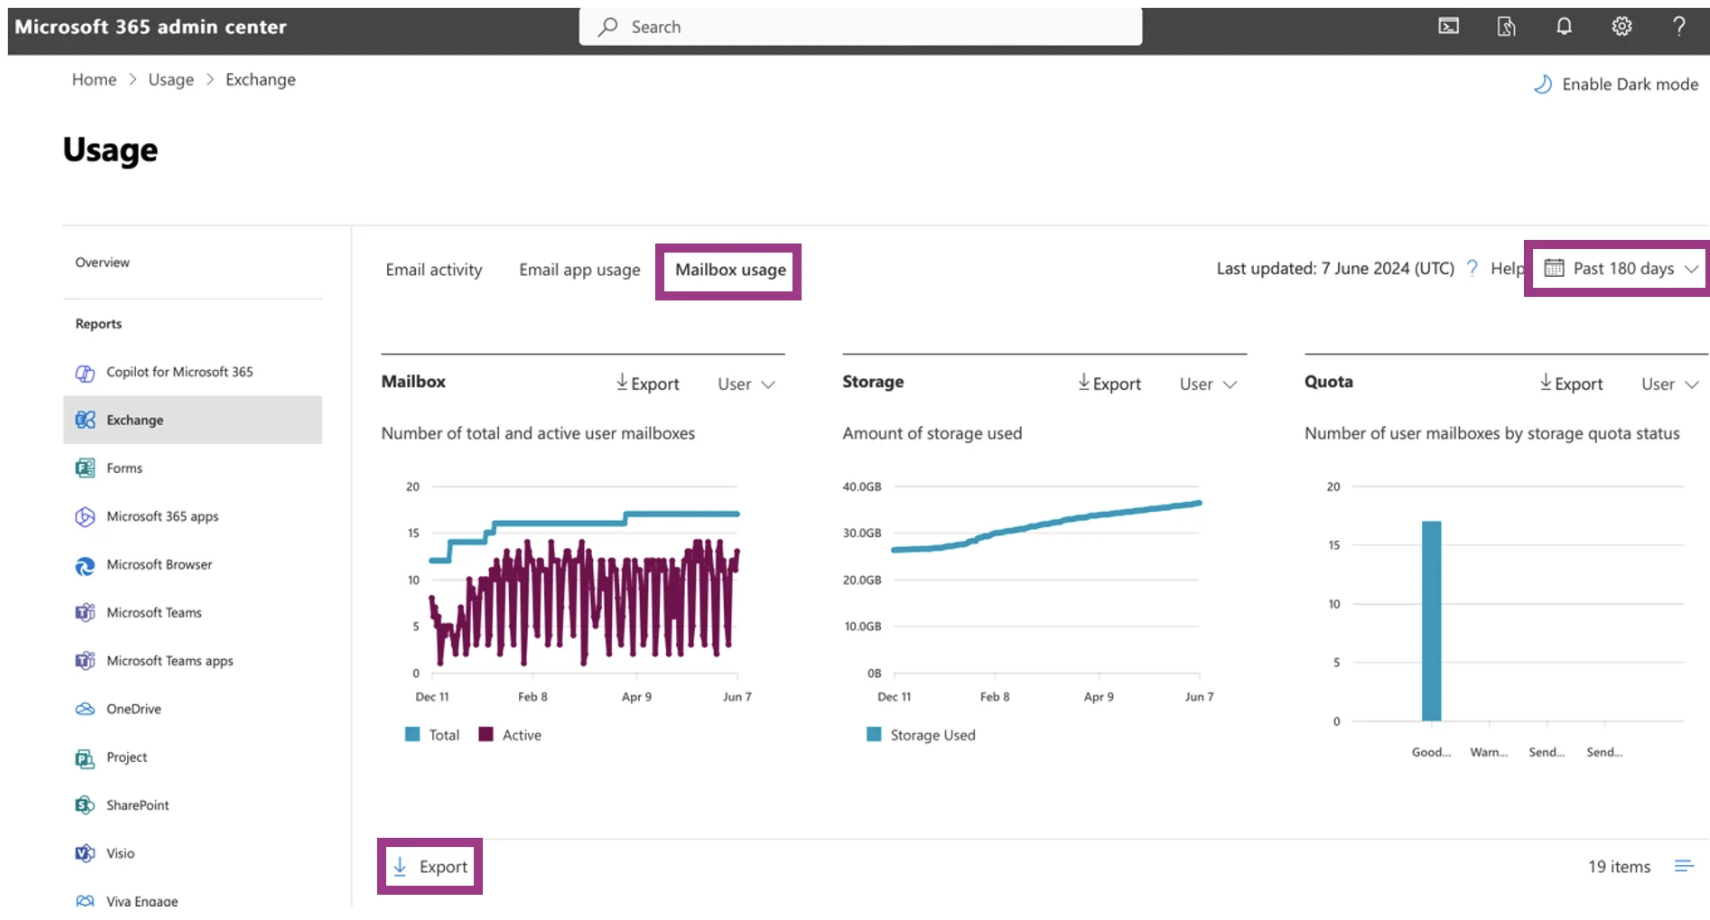Toggle the Total legend swatch
This screenshot has height=920, width=1710.
click(x=412, y=734)
